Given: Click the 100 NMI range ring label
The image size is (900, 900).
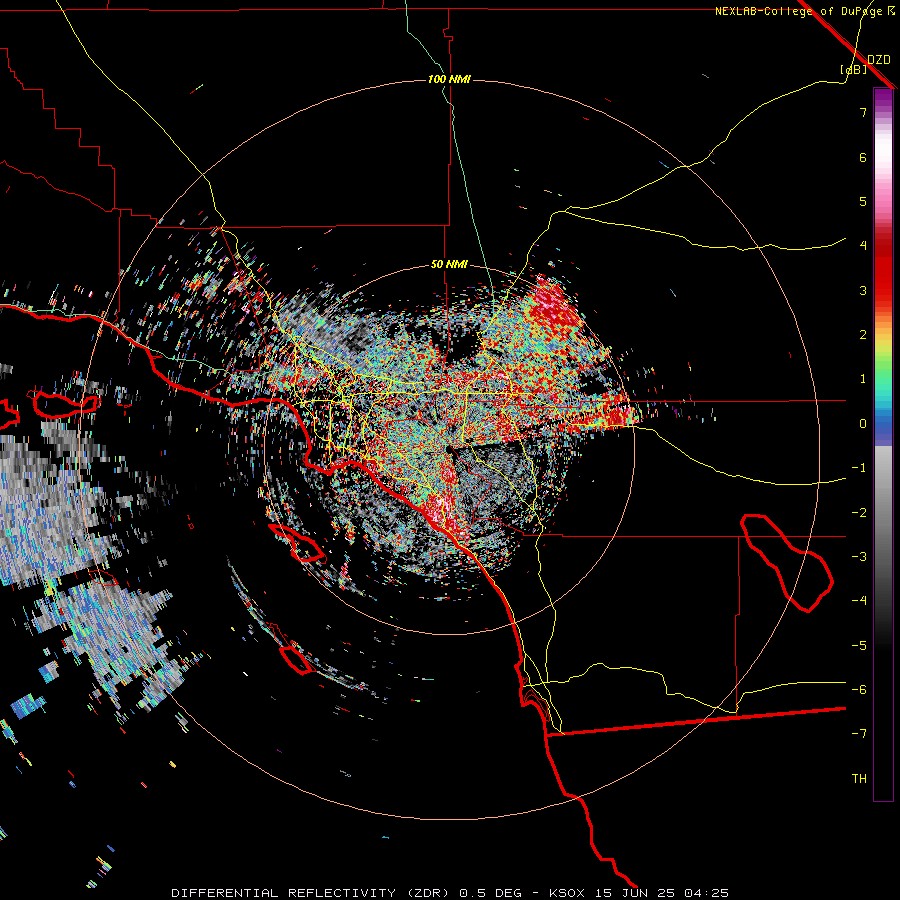Looking at the screenshot, I should tap(449, 79).
